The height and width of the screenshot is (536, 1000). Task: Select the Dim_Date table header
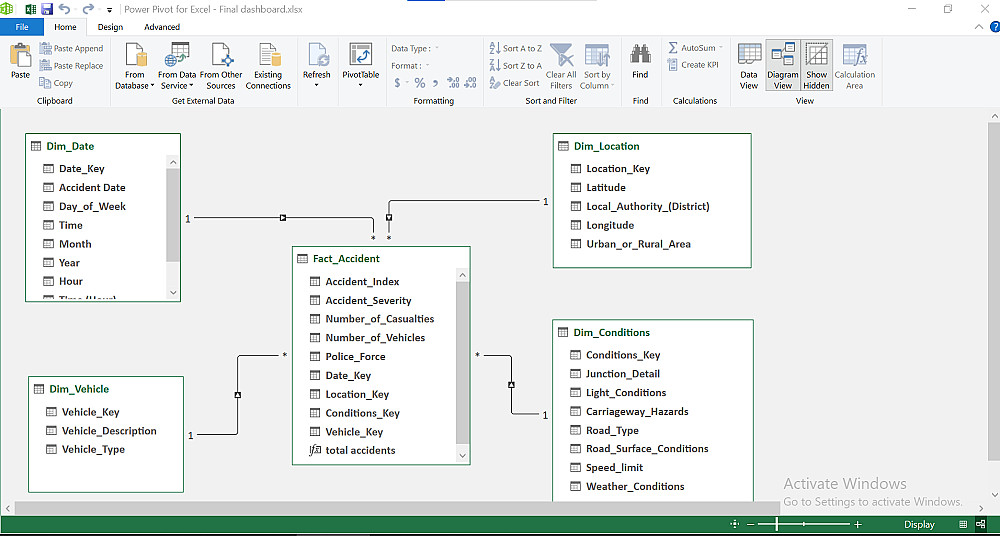[103, 146]
